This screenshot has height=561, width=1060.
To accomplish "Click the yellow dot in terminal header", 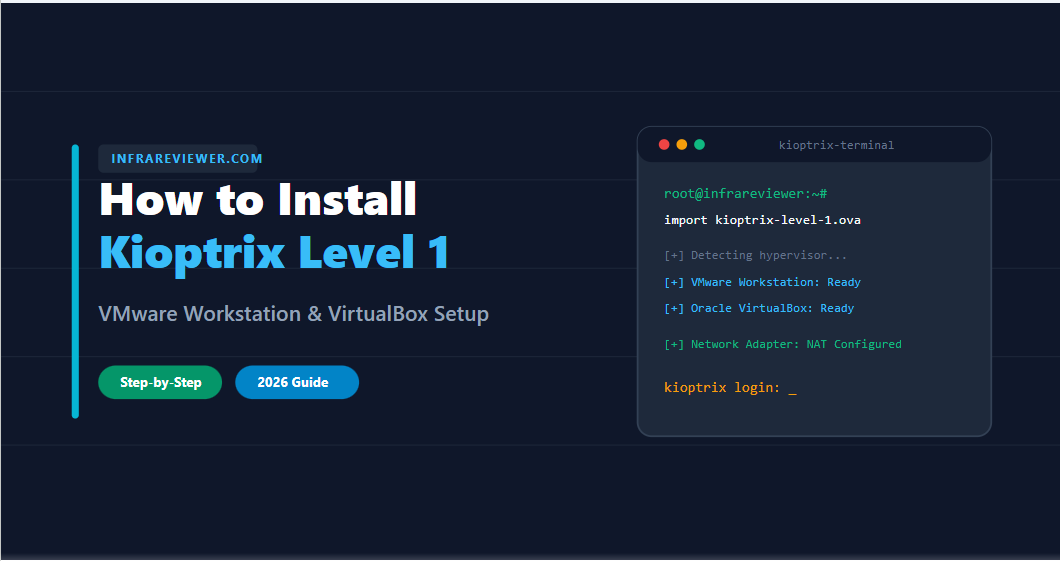I will coord(681,145).
